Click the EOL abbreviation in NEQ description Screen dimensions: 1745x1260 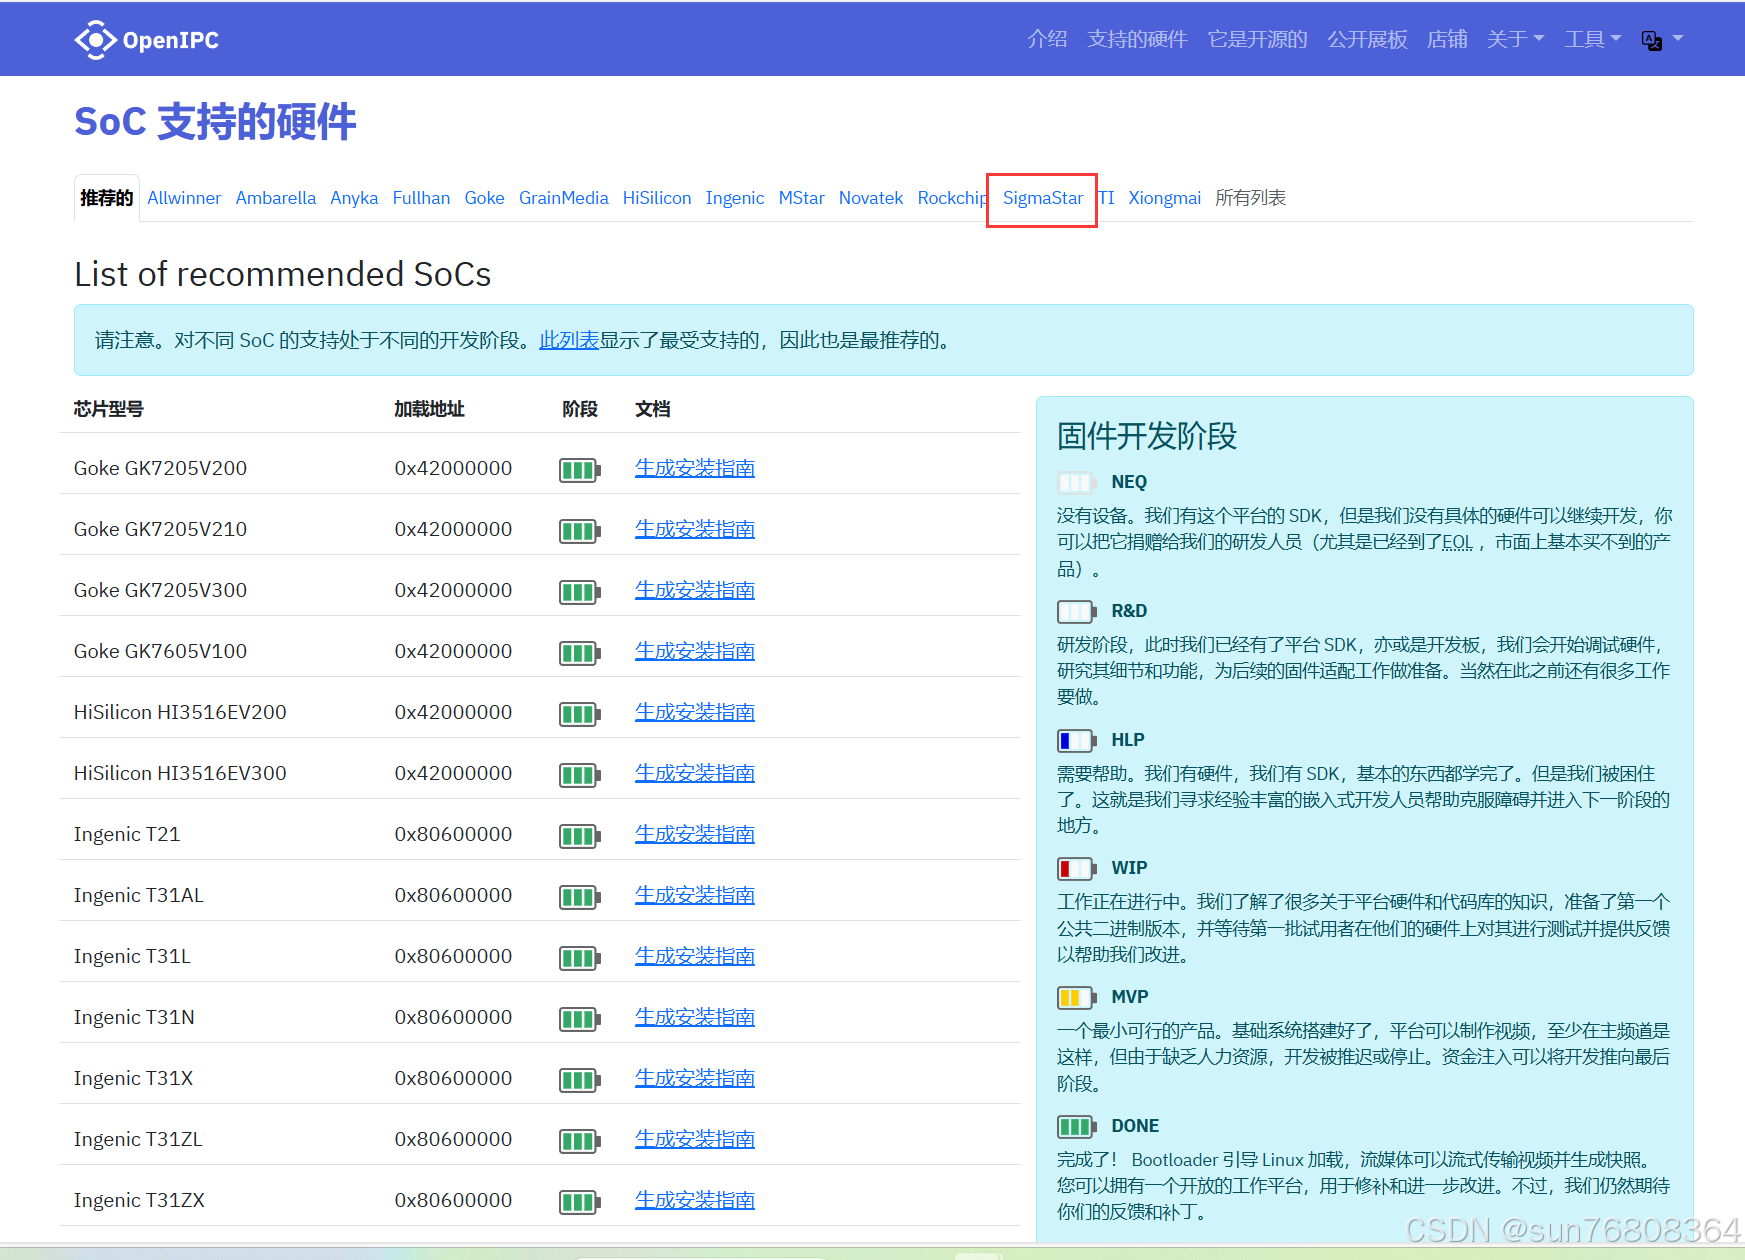coord(1457,542)
